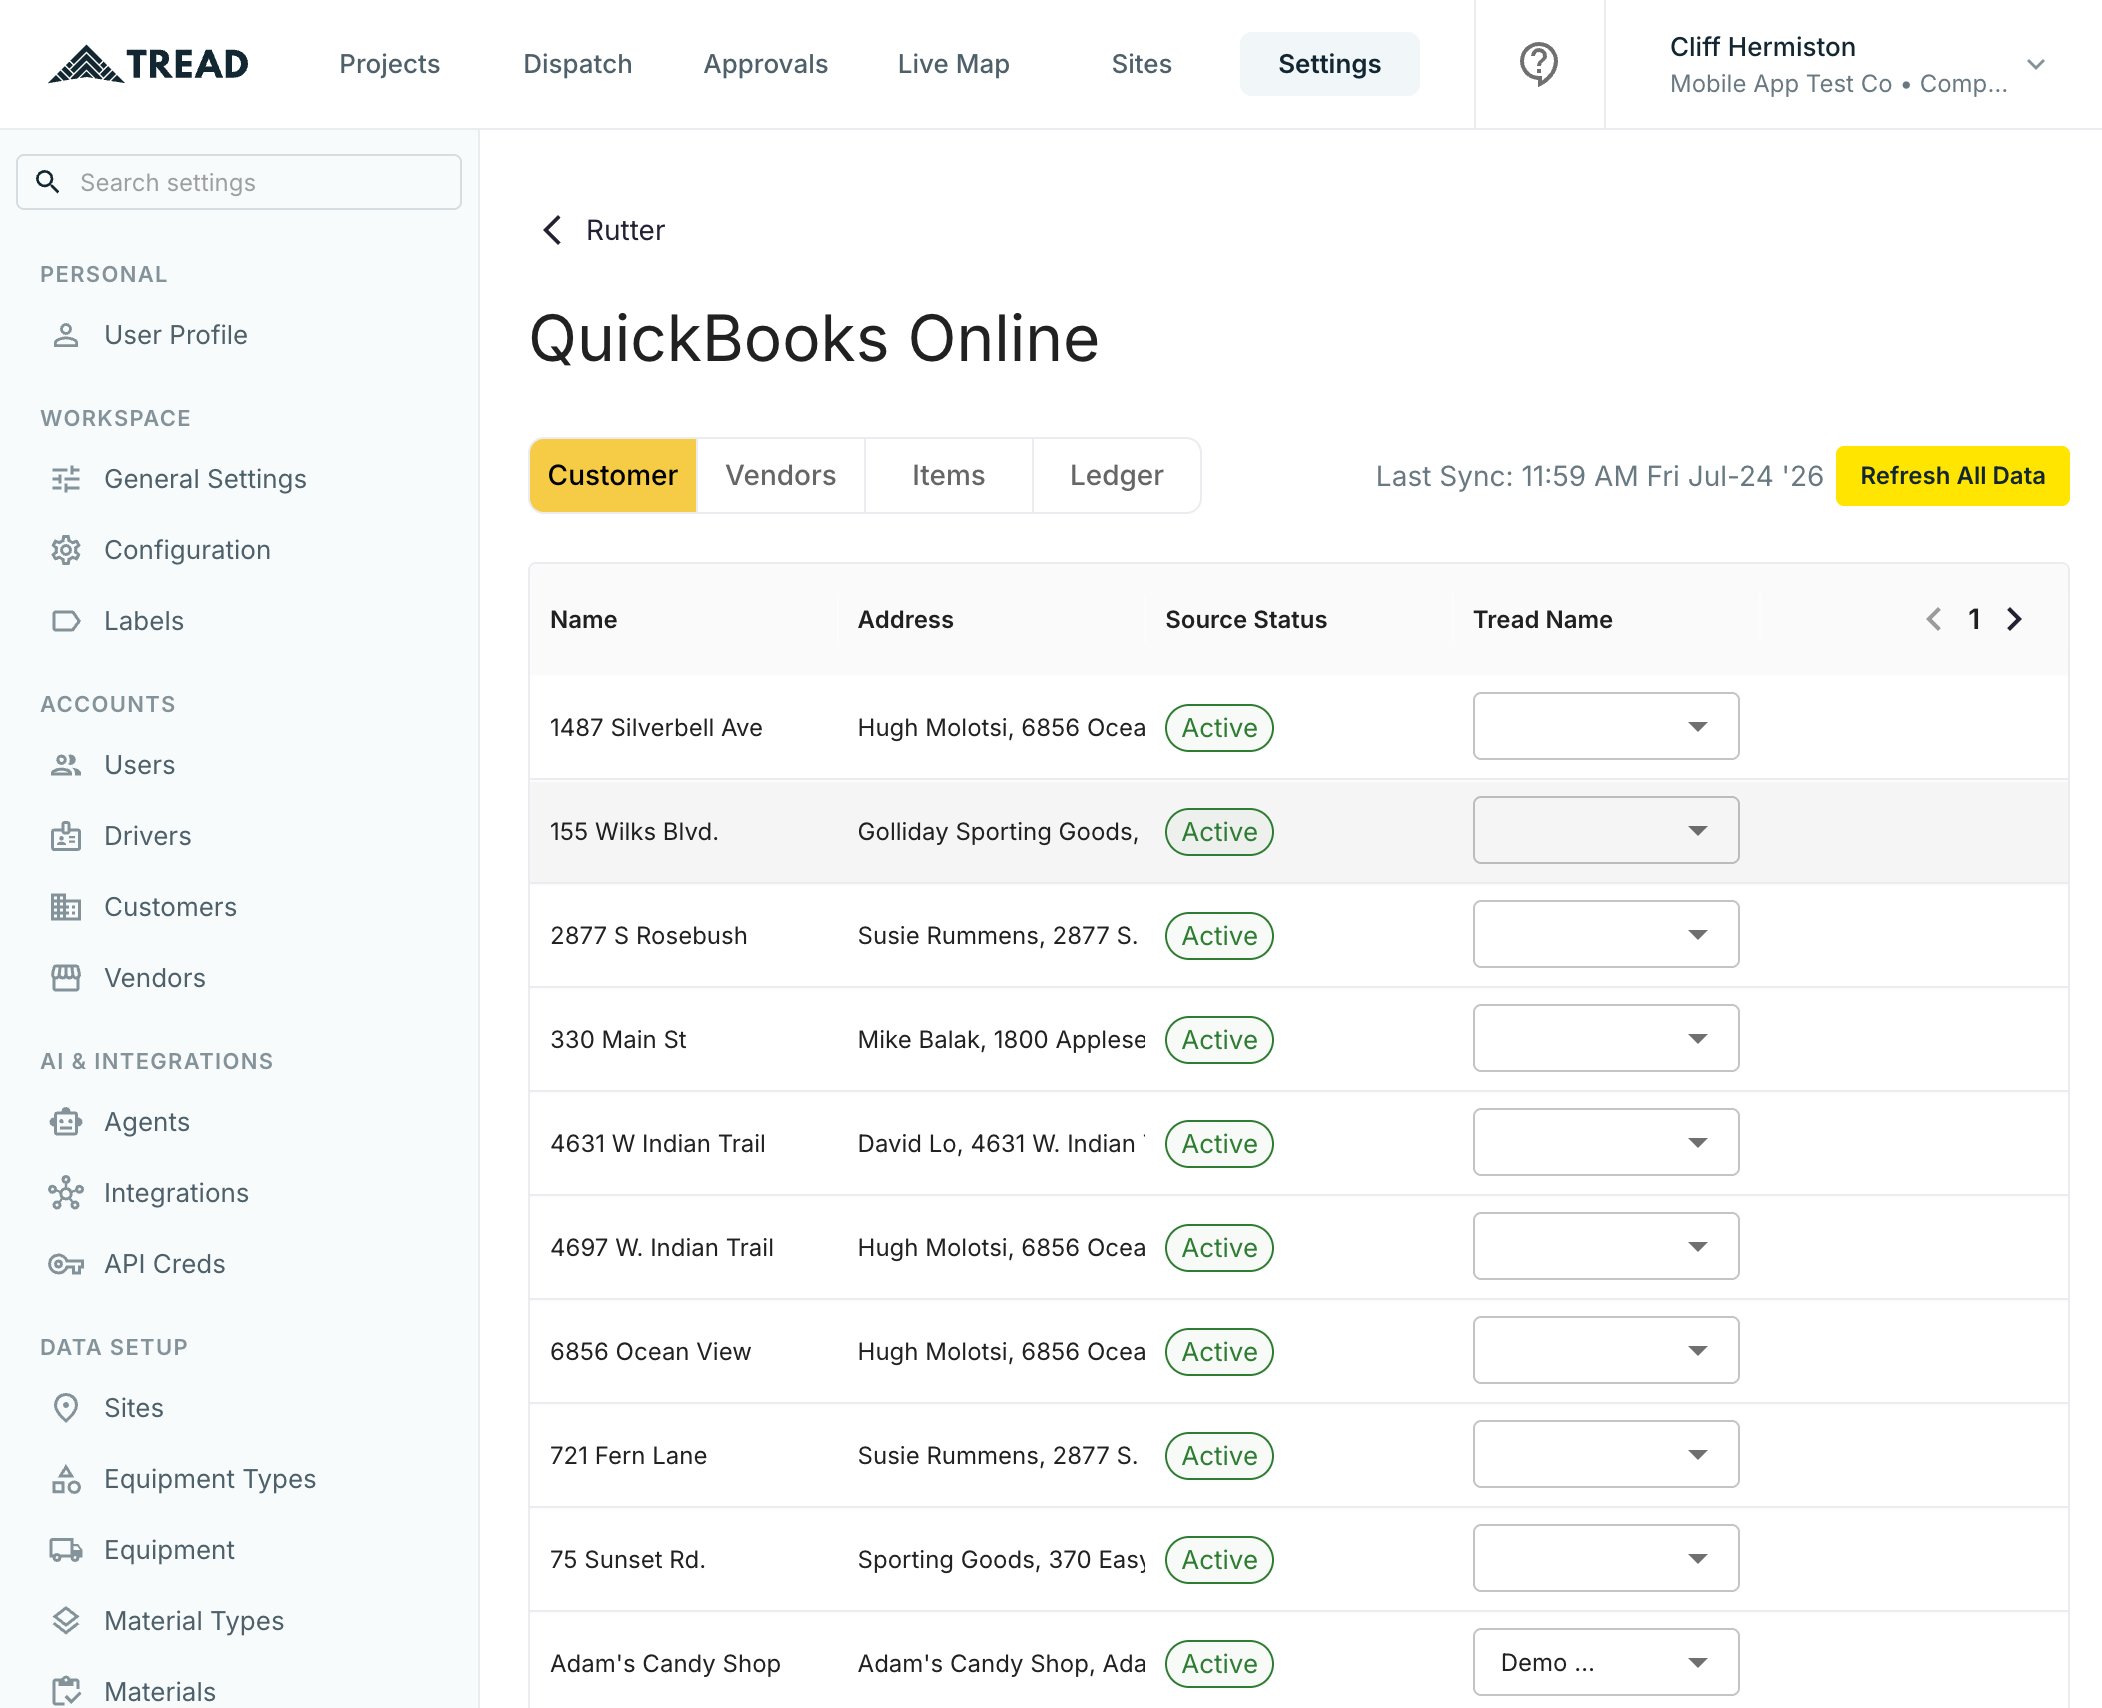Open User Profile settings link
This screenshot has height=1708, width=2102.
(176, 335)
